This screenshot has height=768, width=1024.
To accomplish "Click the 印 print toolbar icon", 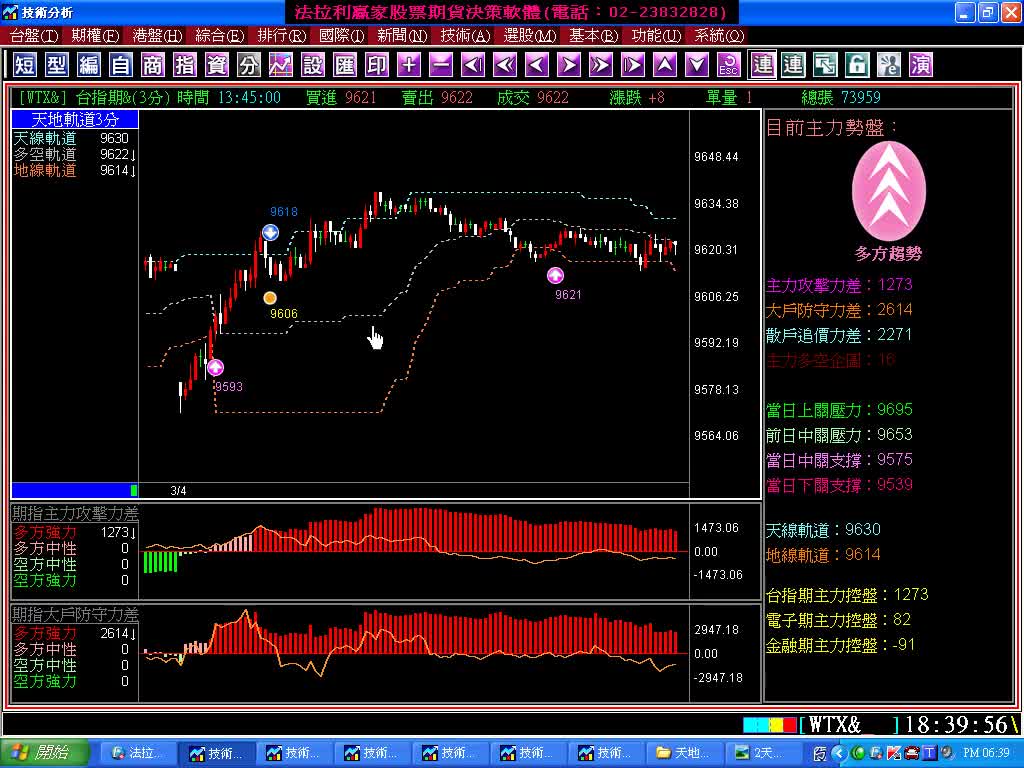I will click(x=377, y=65).
